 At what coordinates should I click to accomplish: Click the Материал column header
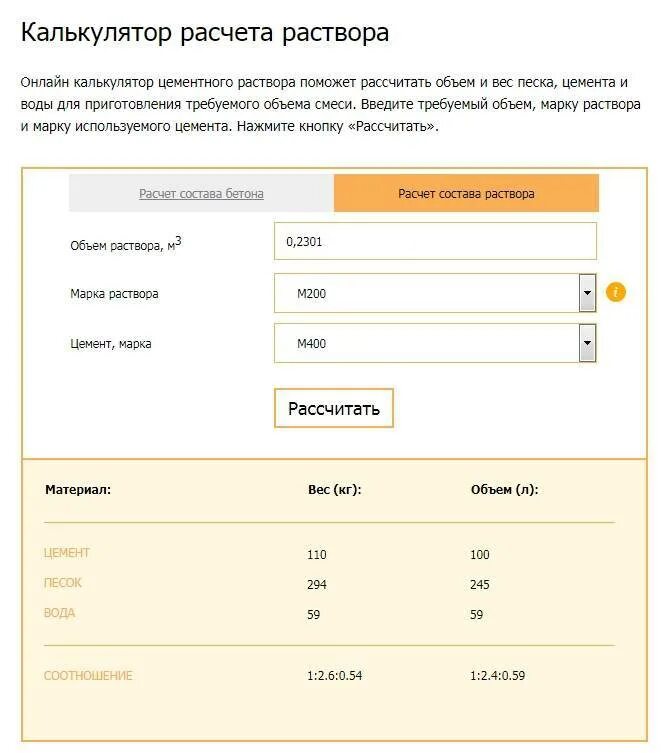click(x=78, y=490)
